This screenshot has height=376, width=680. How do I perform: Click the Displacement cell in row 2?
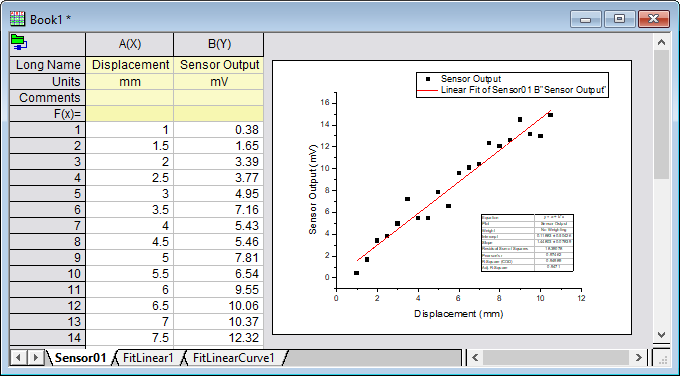point(130,146)
